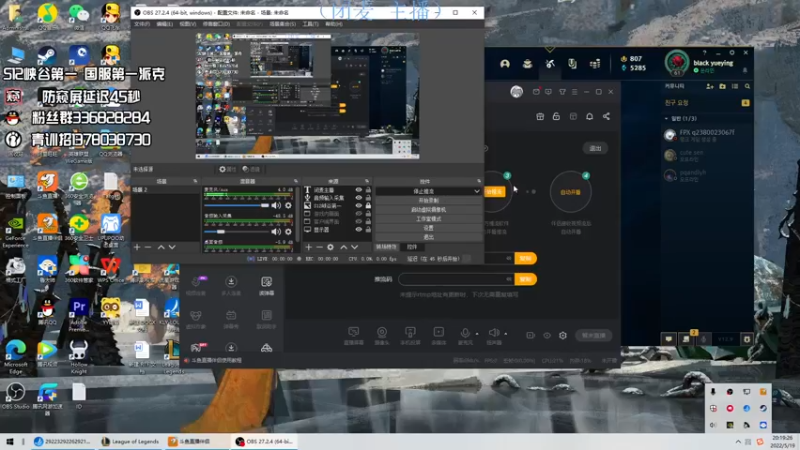
Task: Open LoL chat icon at bottom of friends panel
Action: click(668, 339)
